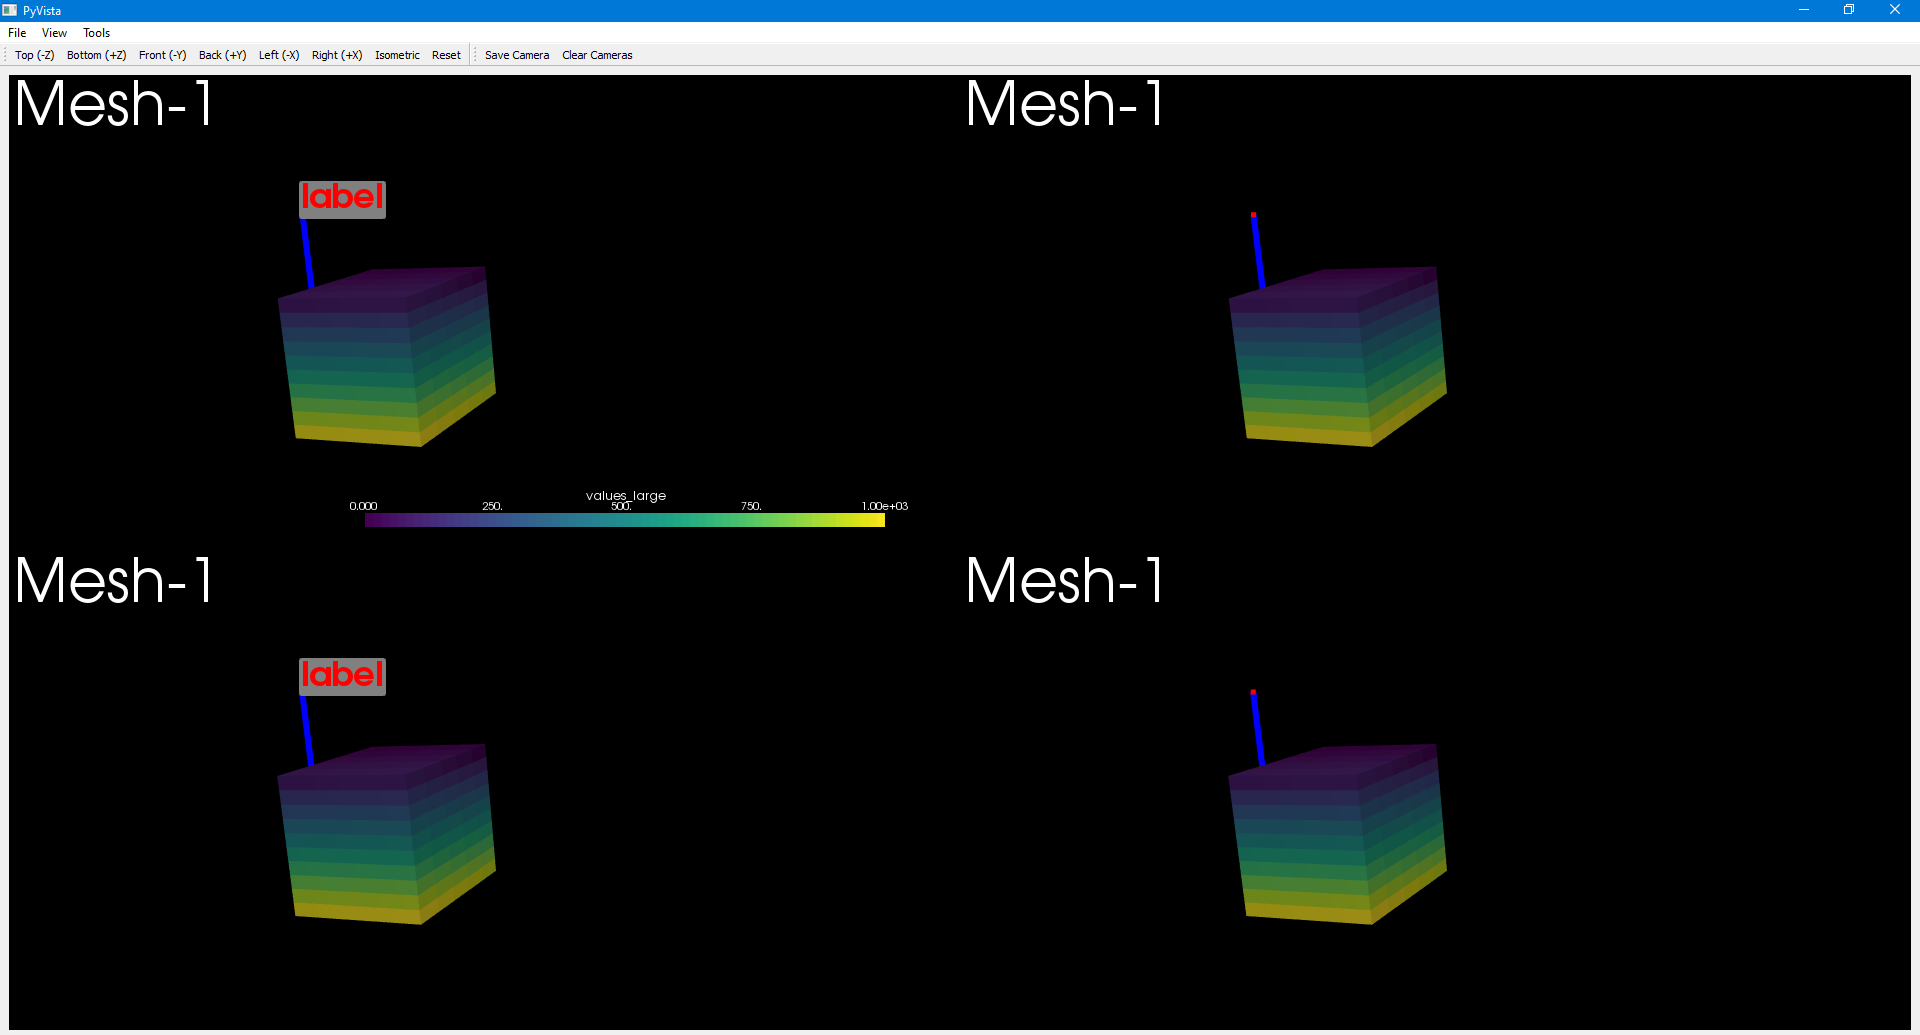Click the PyVista icon in the title bar
Image resolution: width=1920 pixels, height=1035 pixels.
click(10, 10)
